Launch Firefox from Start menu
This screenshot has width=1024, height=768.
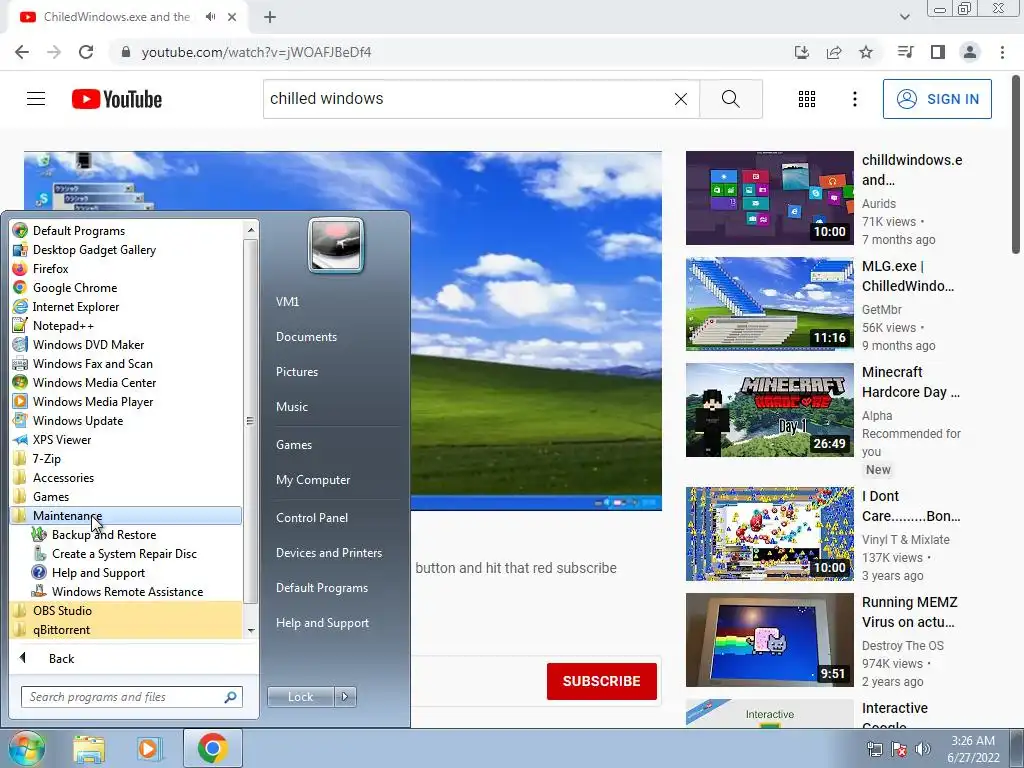pyautogui.click(x=126, y=268)
